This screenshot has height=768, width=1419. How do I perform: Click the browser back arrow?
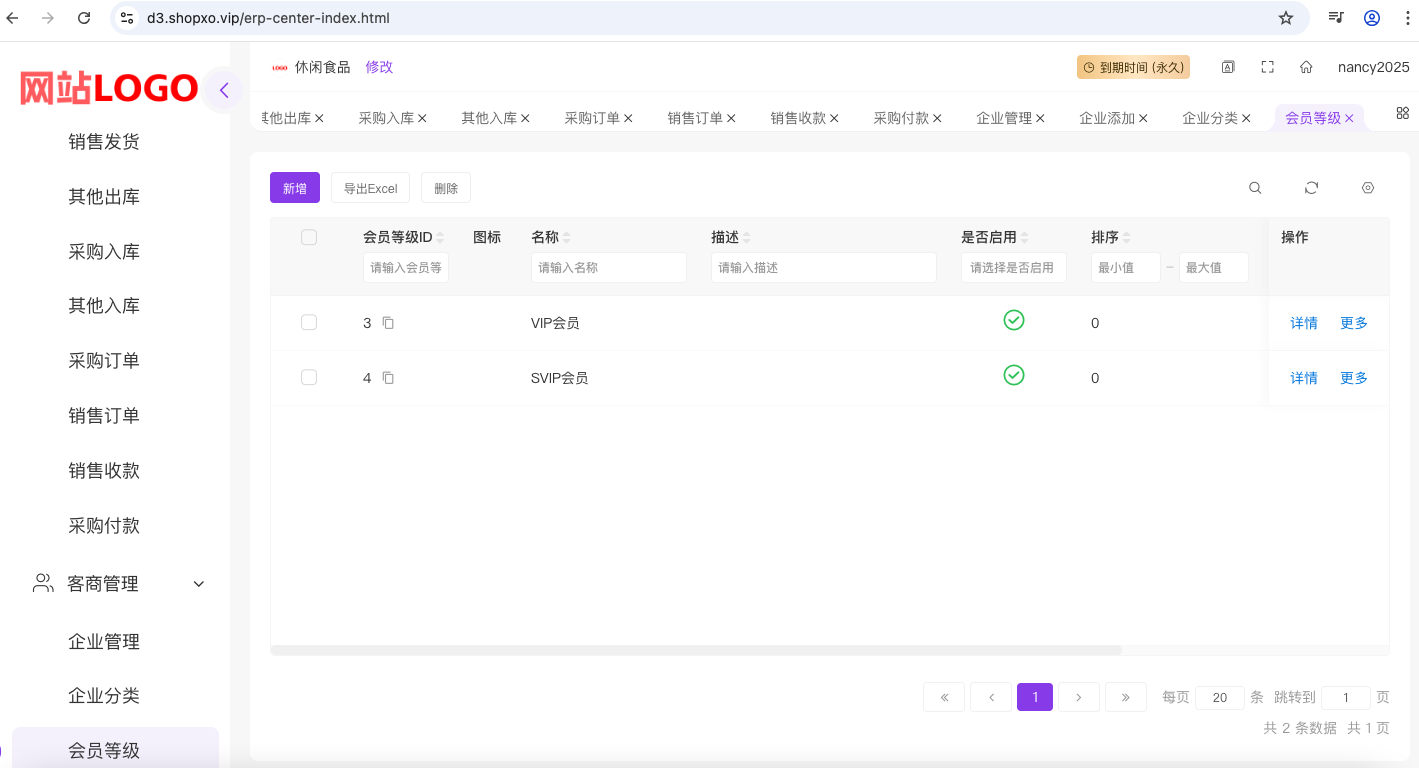(13, 18)
